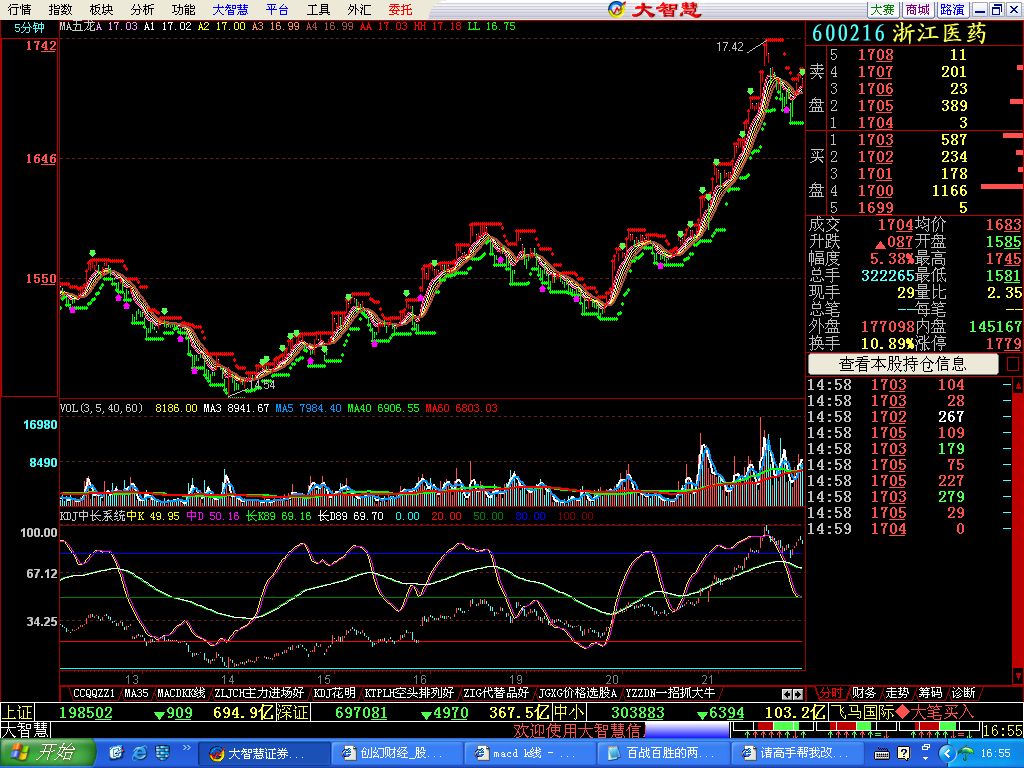Click the VOL(3,5,40,60) indicator label
1024x768 pixels.
coord(101,408)
